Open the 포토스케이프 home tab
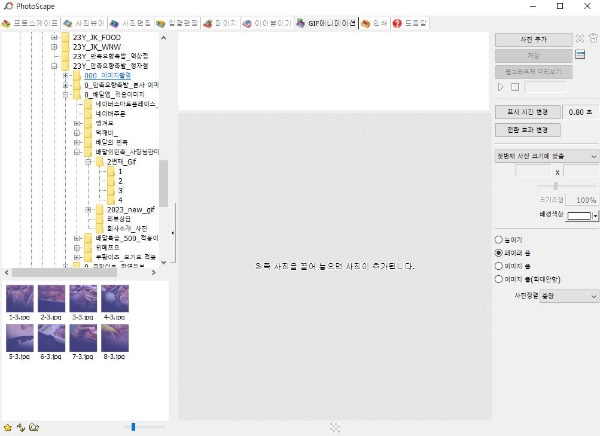The height and width of the screenshot is (436, 600). pos(30,23)
